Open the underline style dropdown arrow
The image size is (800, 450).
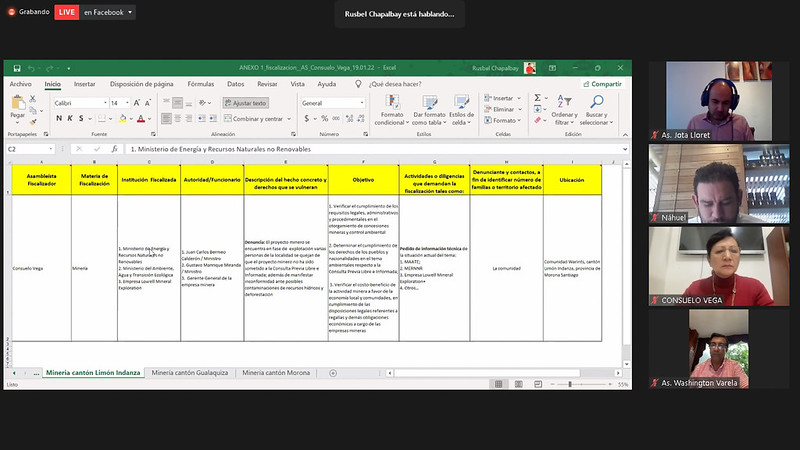click(x=90, y=119)
